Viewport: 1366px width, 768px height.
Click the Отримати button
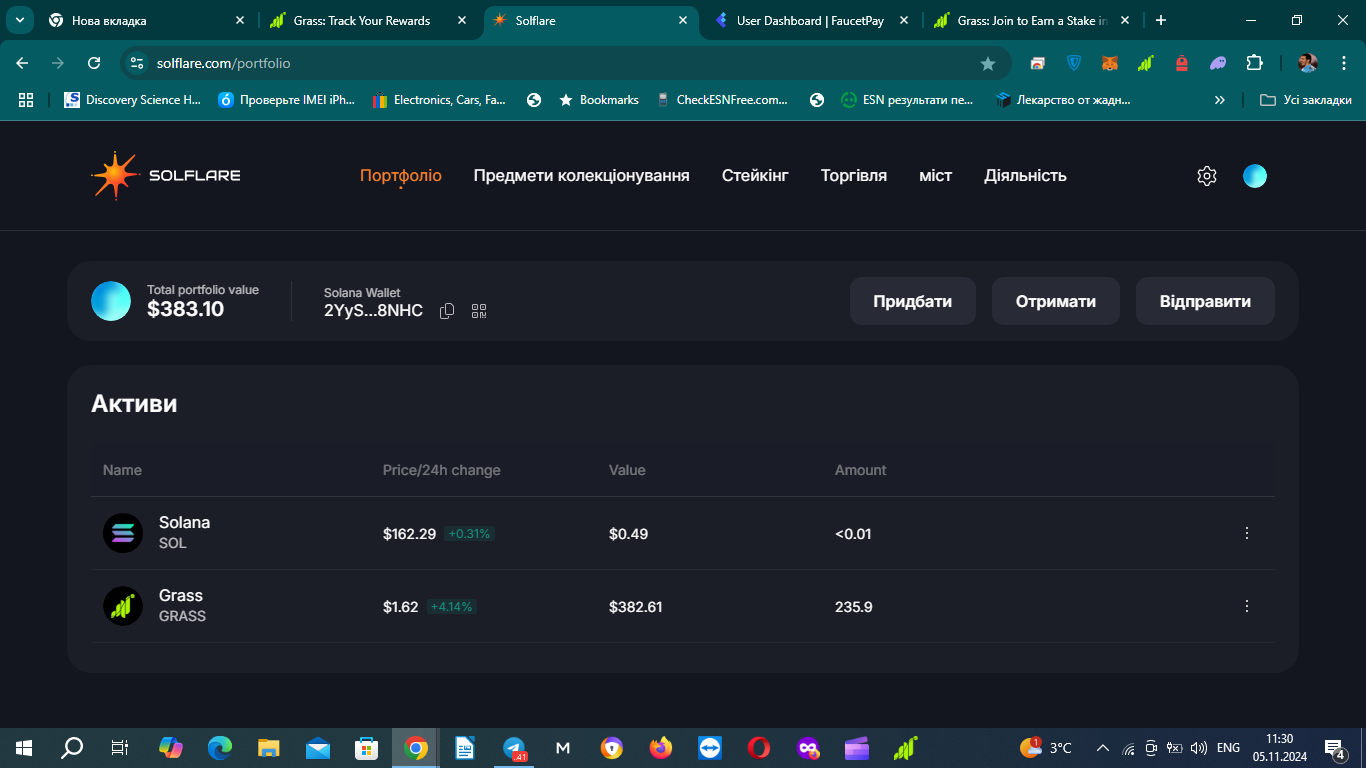1056,301
